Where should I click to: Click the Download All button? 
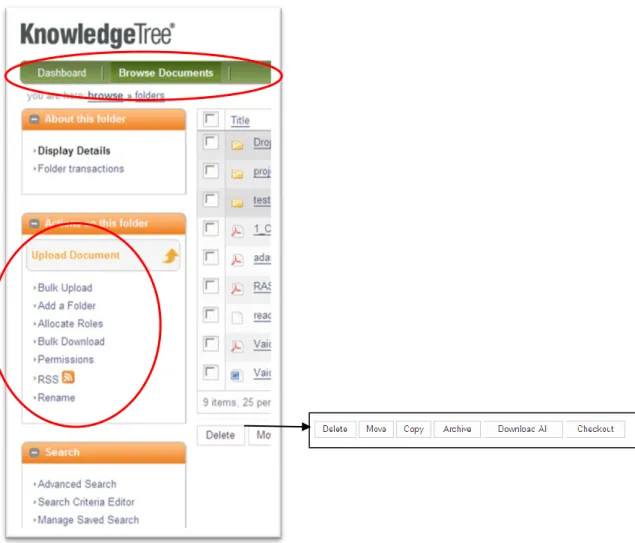tap(522, 429)
